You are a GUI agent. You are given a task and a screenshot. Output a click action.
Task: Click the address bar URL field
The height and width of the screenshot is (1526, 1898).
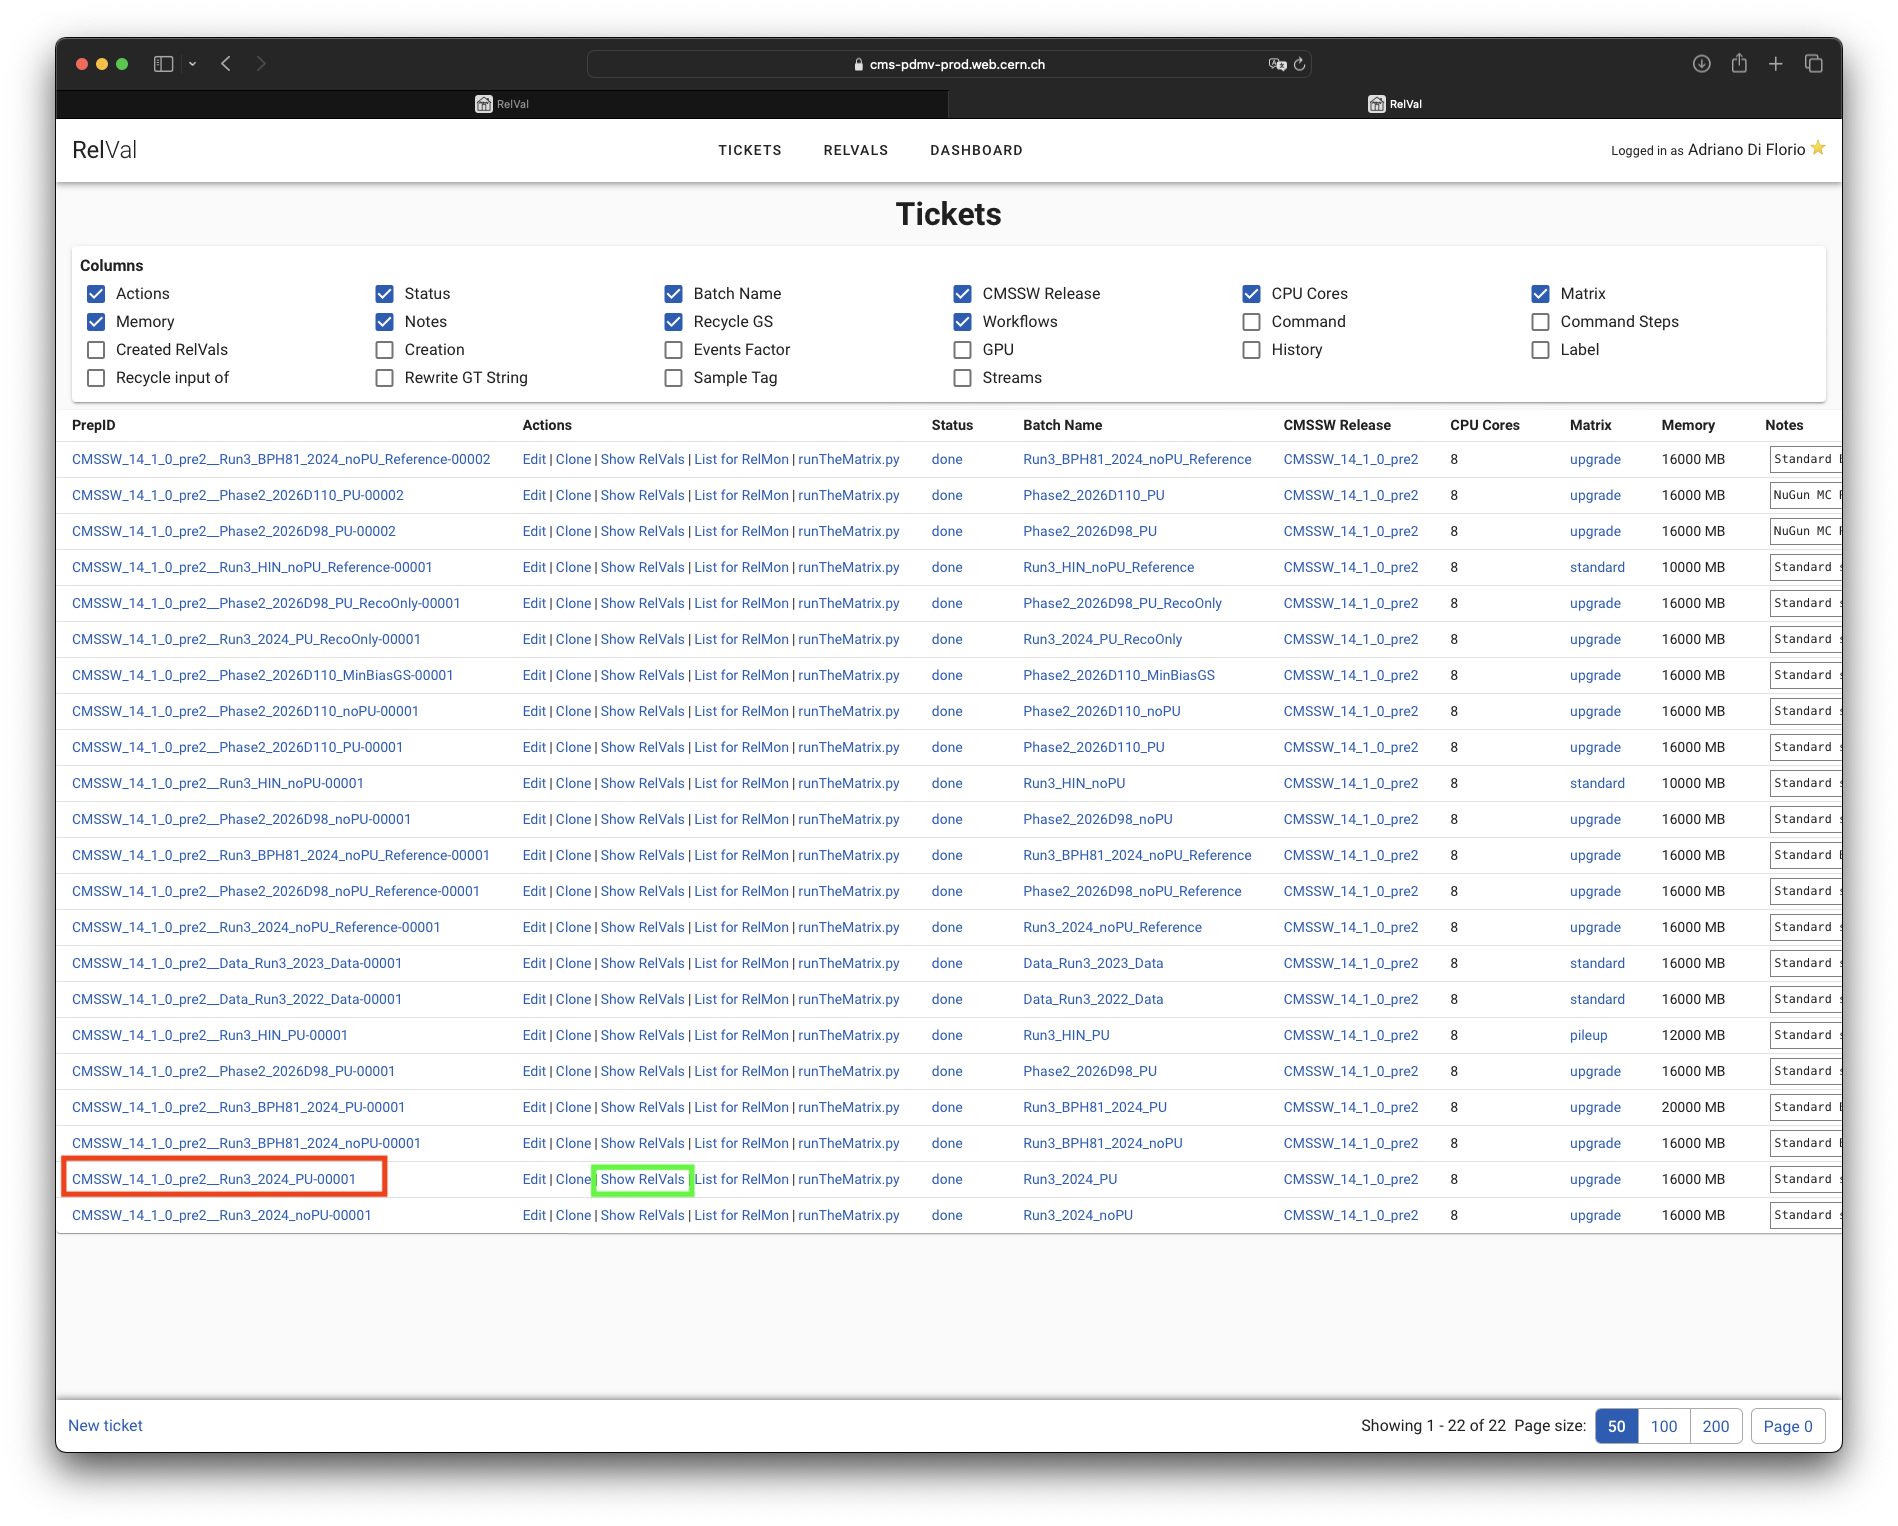948,64
